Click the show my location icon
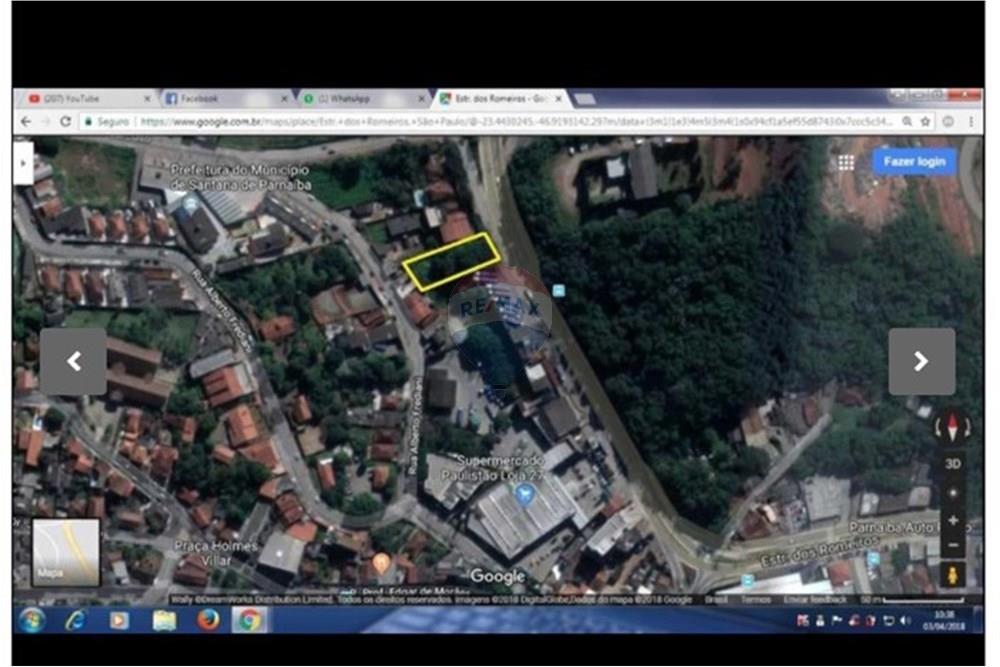 [x=953, y=493]
